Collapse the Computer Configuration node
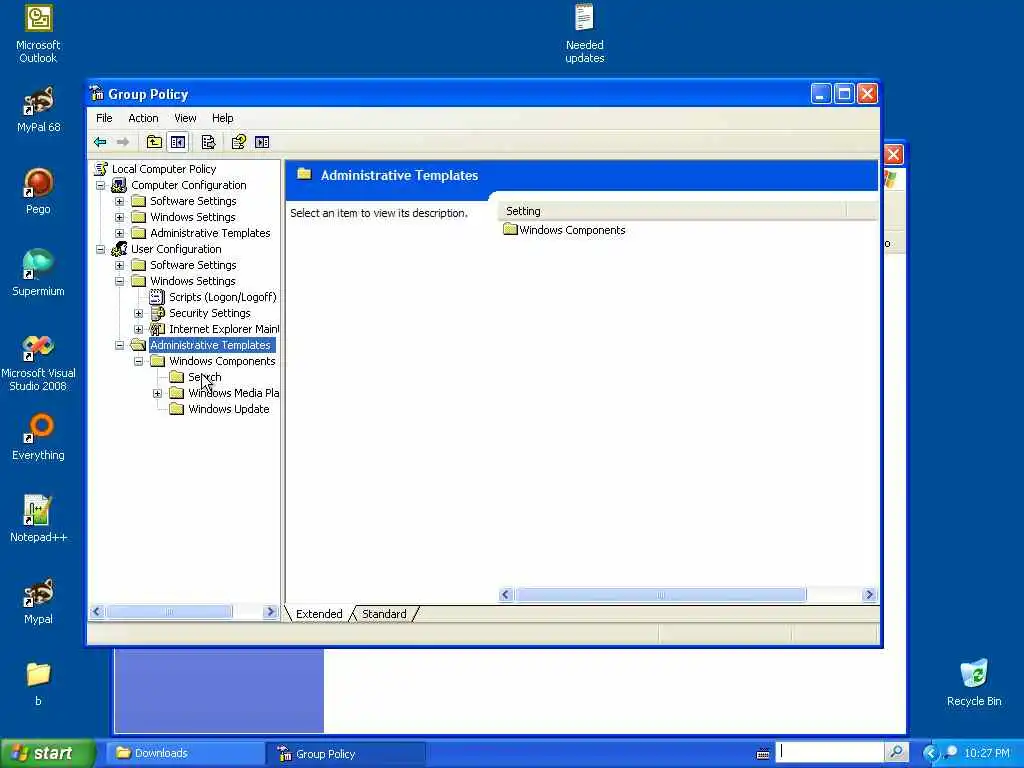 click(101, 185)
